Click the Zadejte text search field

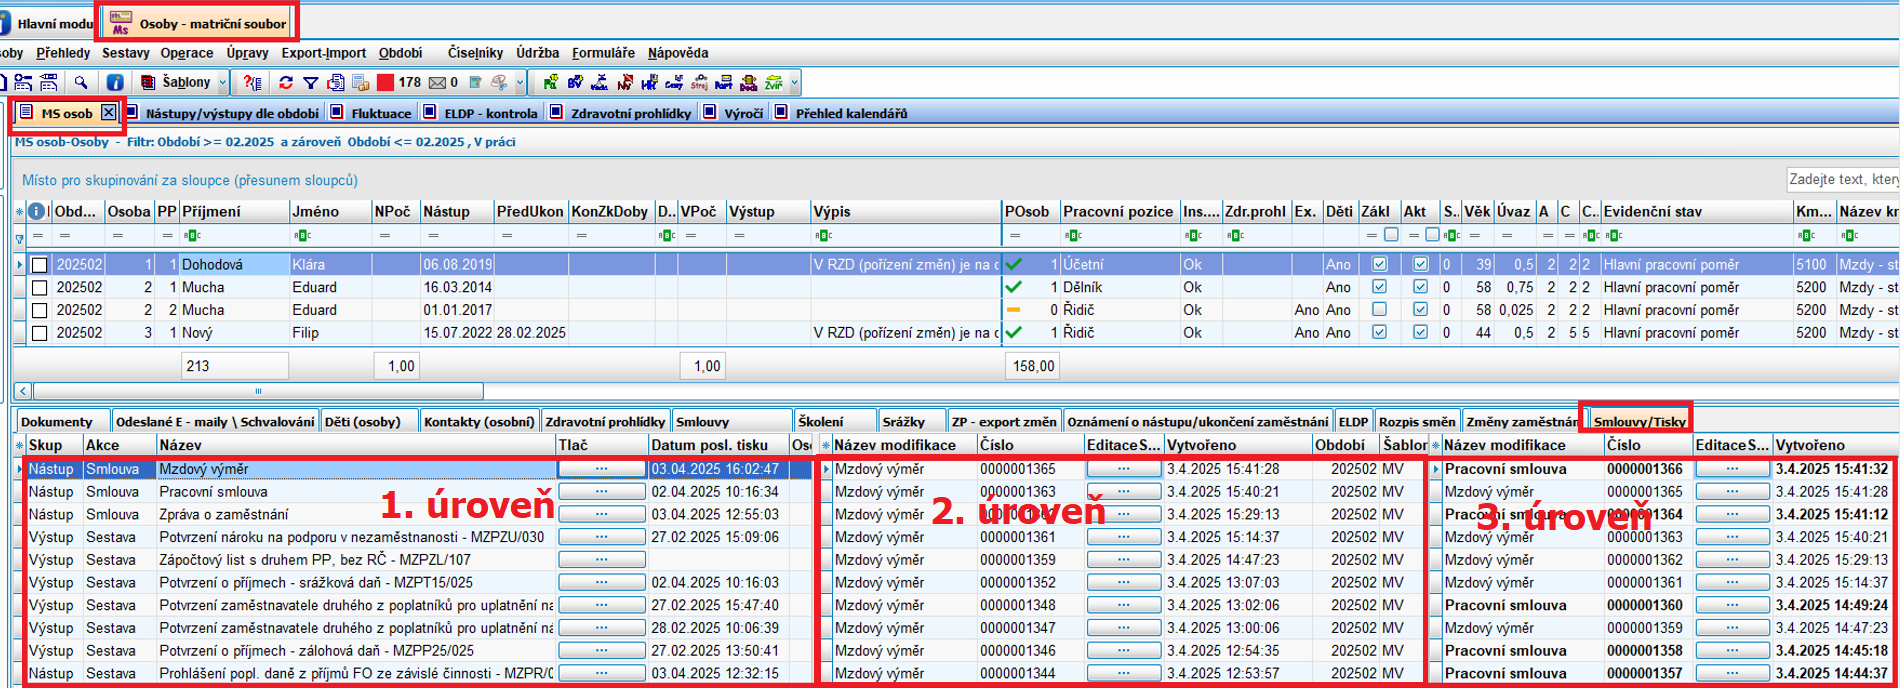click(x=1842, y=179)
